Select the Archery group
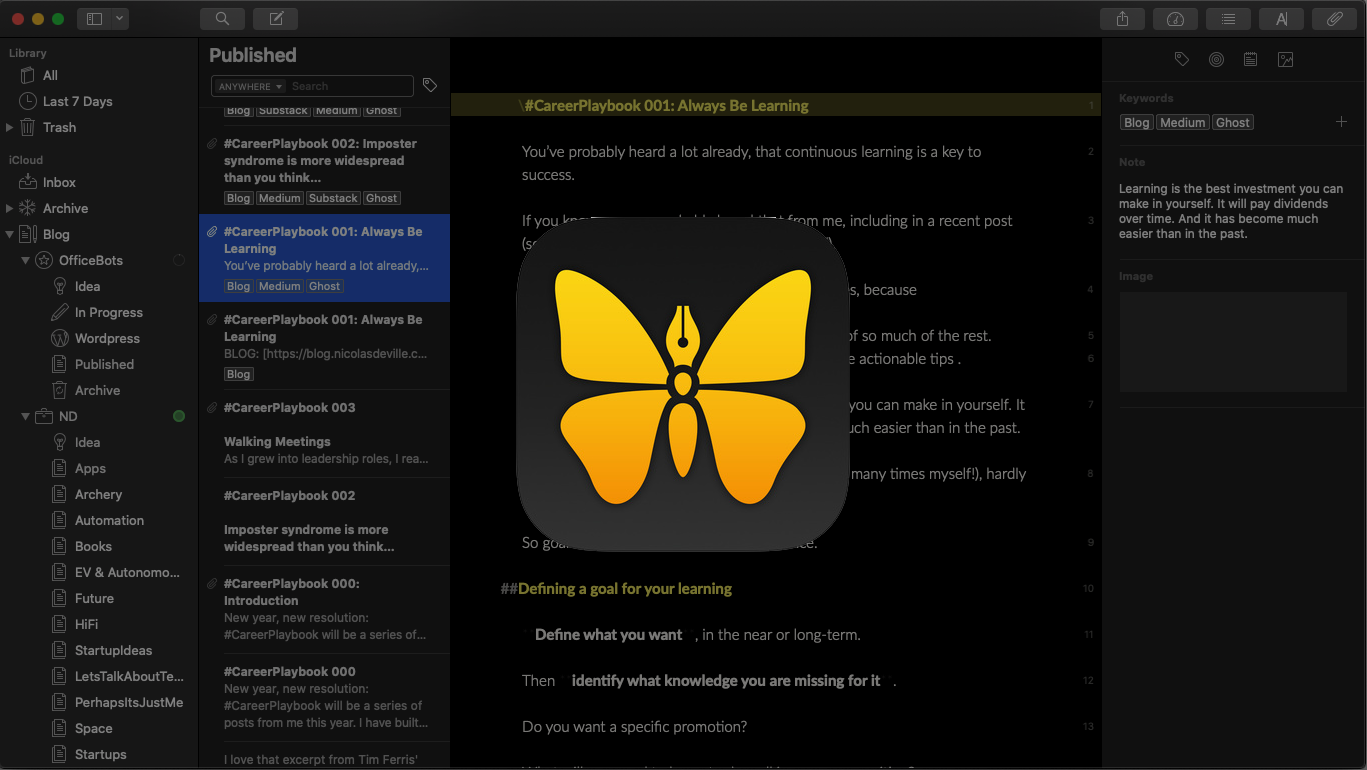This screenshot has height=770, width=1367. [x=98, y=494]
